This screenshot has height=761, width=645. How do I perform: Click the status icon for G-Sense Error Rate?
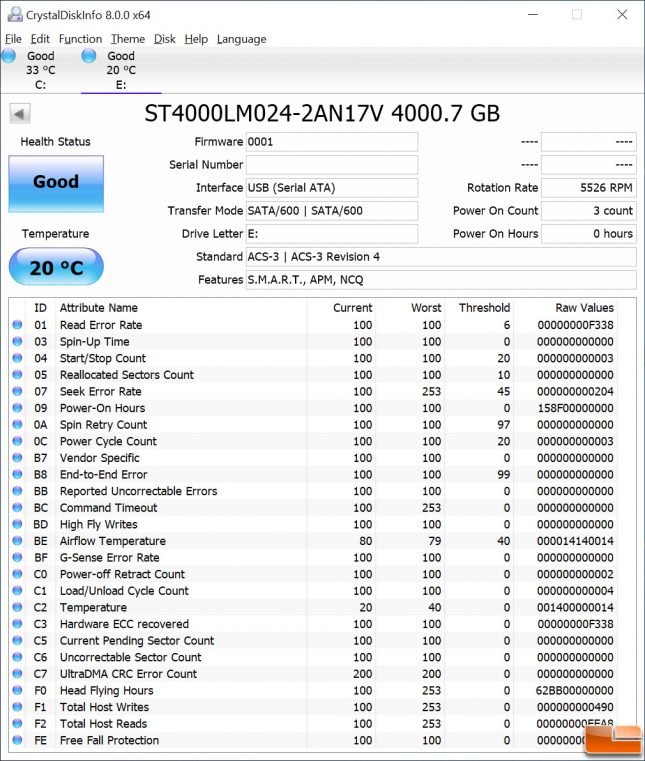pos(17,557)
